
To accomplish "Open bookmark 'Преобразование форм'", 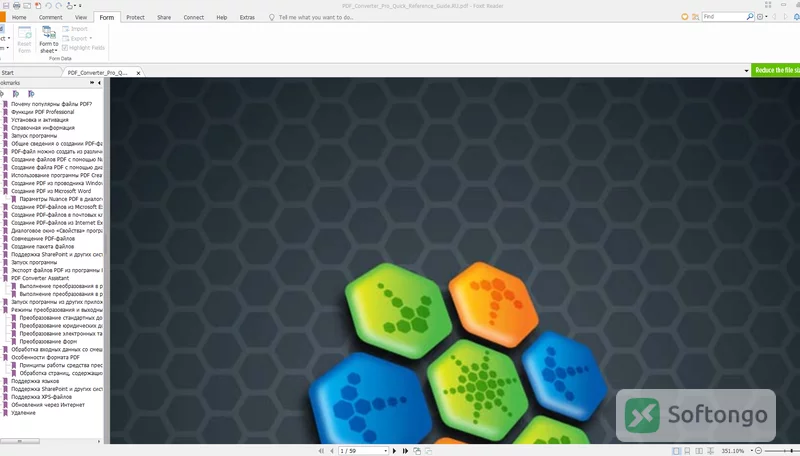I will [48, 342].
